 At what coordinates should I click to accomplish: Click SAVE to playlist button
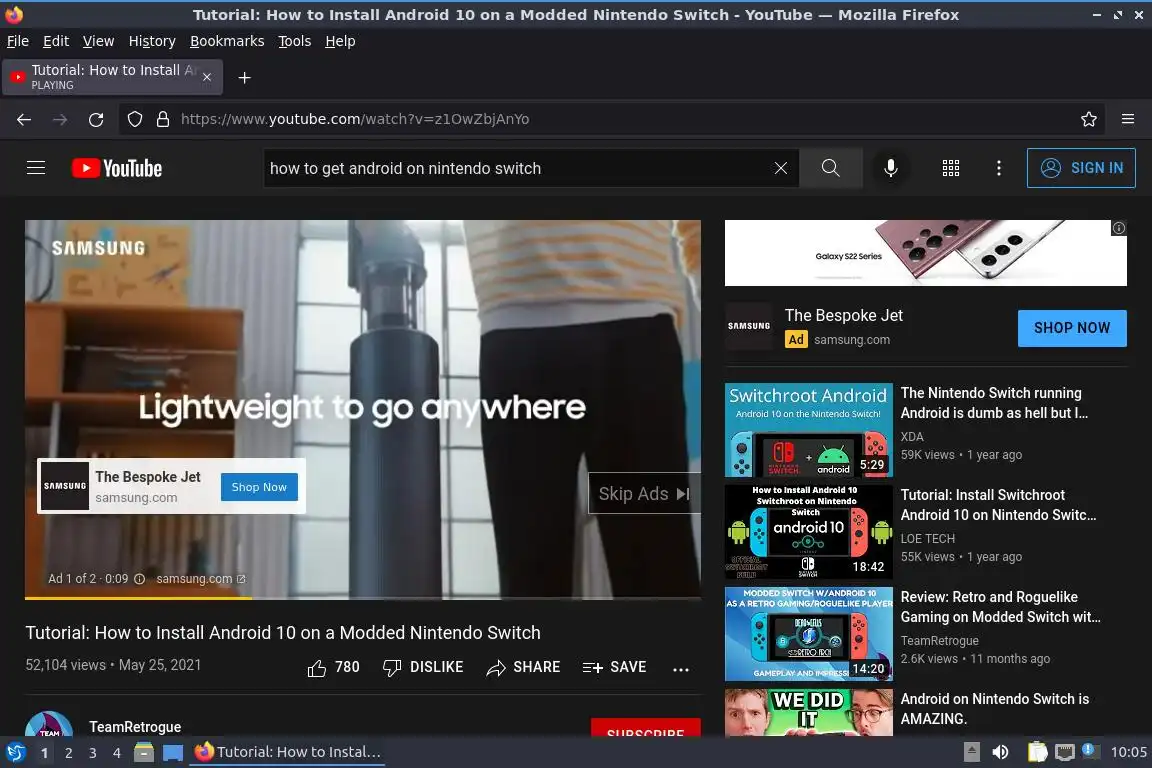[614, 667]
